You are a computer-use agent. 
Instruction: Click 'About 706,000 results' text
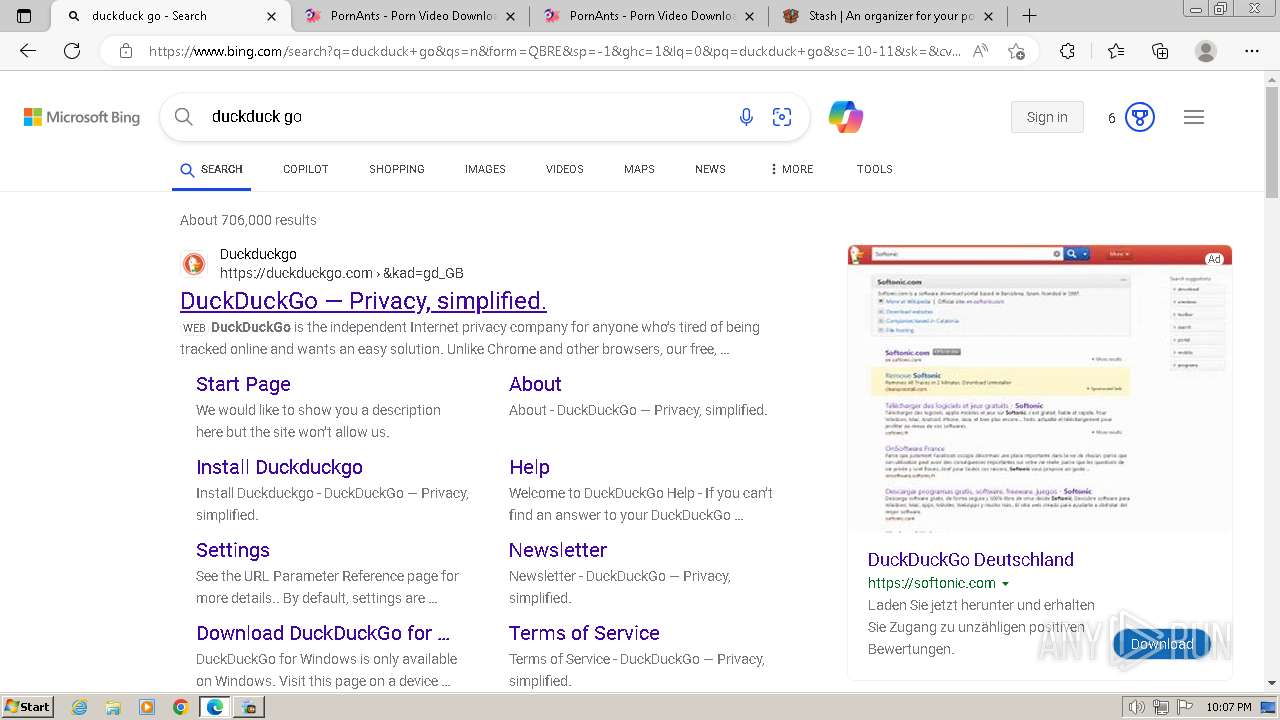coord(248,220)
